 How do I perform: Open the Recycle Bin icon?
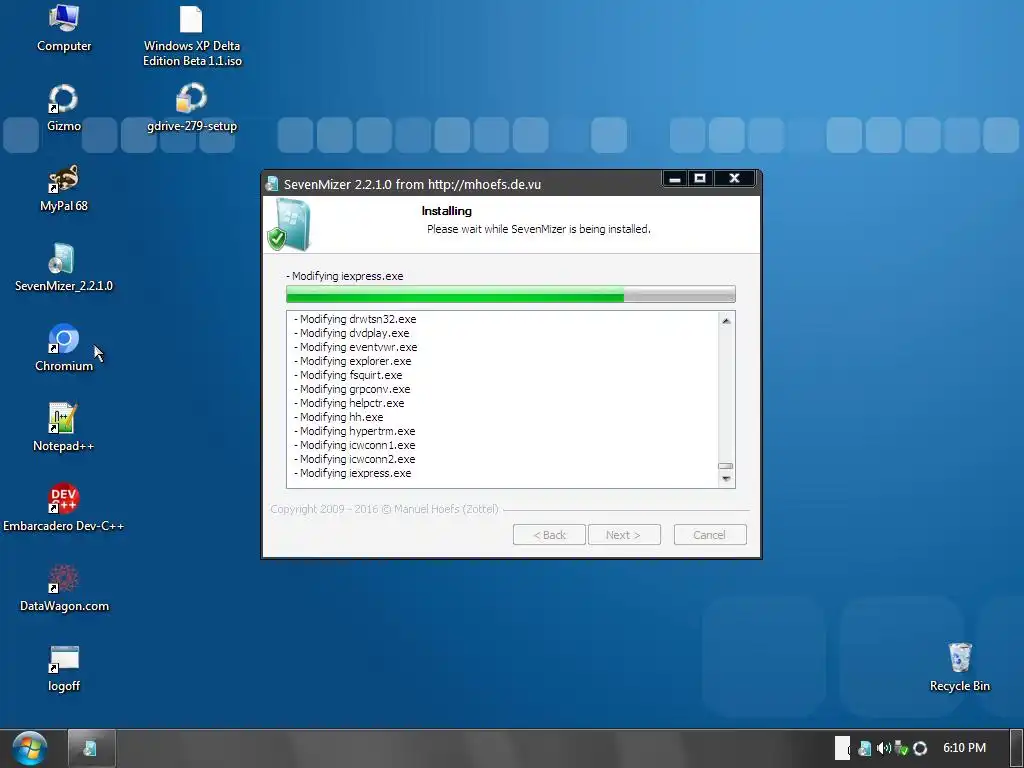(x=959, y=667)
